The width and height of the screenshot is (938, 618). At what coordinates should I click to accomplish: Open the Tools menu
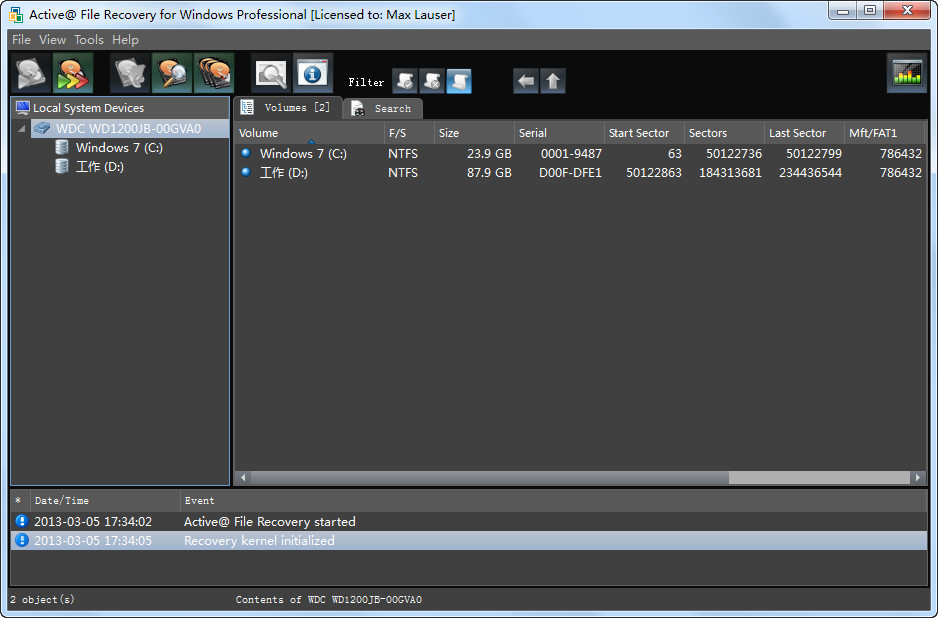click(89, 39)
